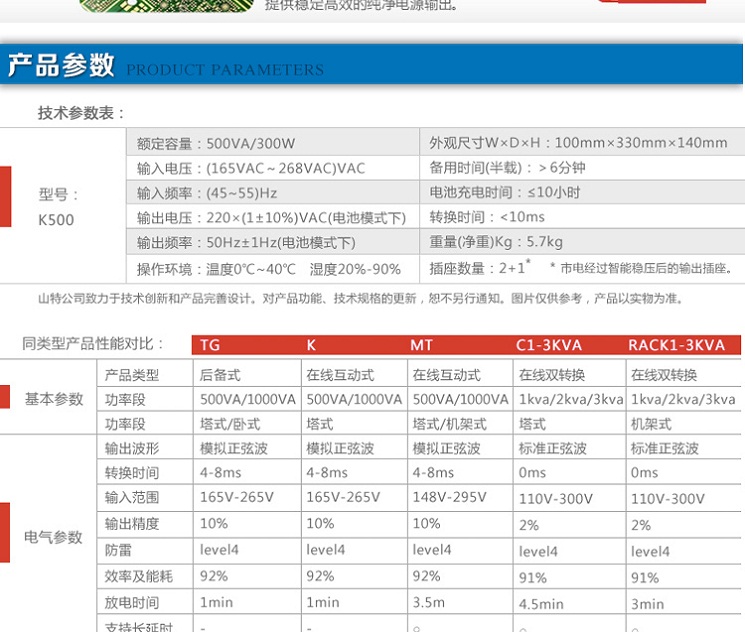The width and height of the screenshot is (745, 632).
Task: Select 92% in the K column
Action: 320,576
